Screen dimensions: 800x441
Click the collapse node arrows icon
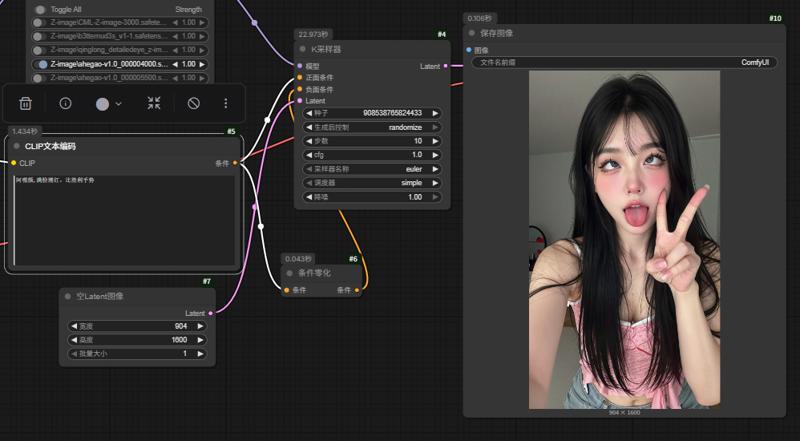[x=154, y=103]
